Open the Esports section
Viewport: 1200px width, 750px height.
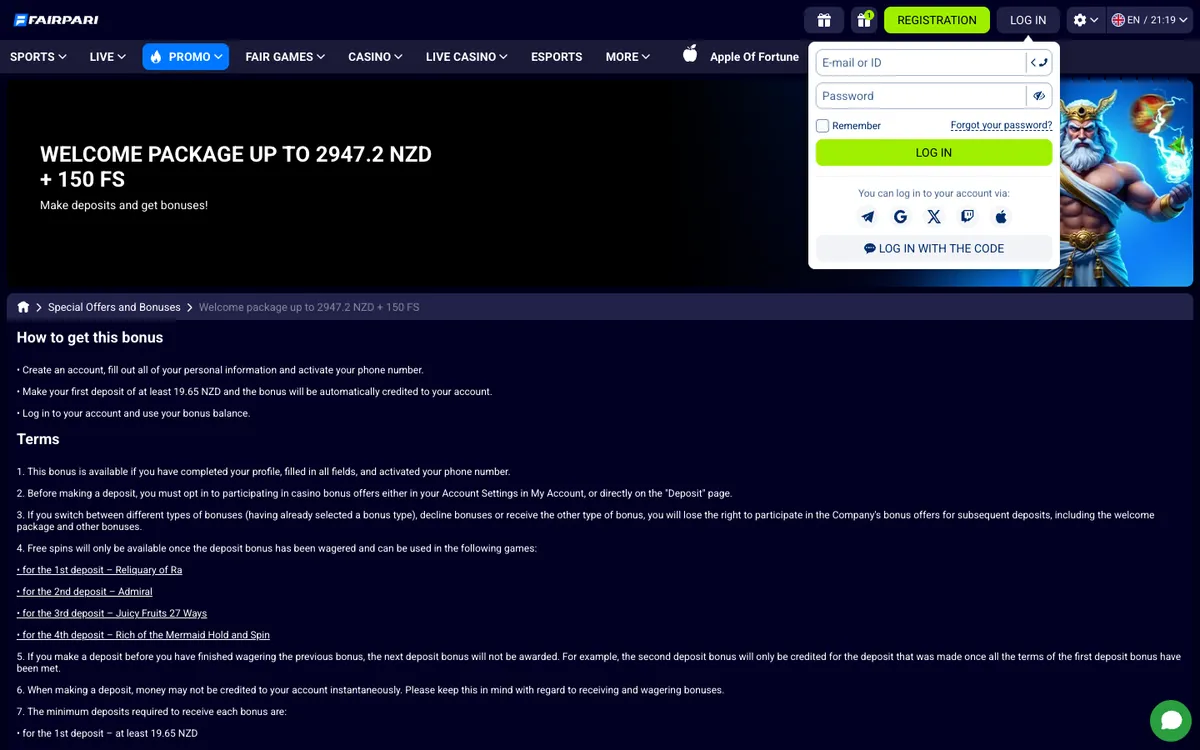coord(557,57)
